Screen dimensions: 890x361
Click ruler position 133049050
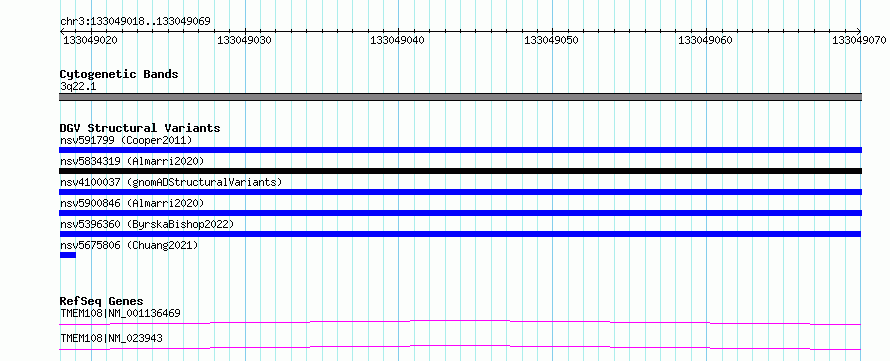tap(552, 40)
